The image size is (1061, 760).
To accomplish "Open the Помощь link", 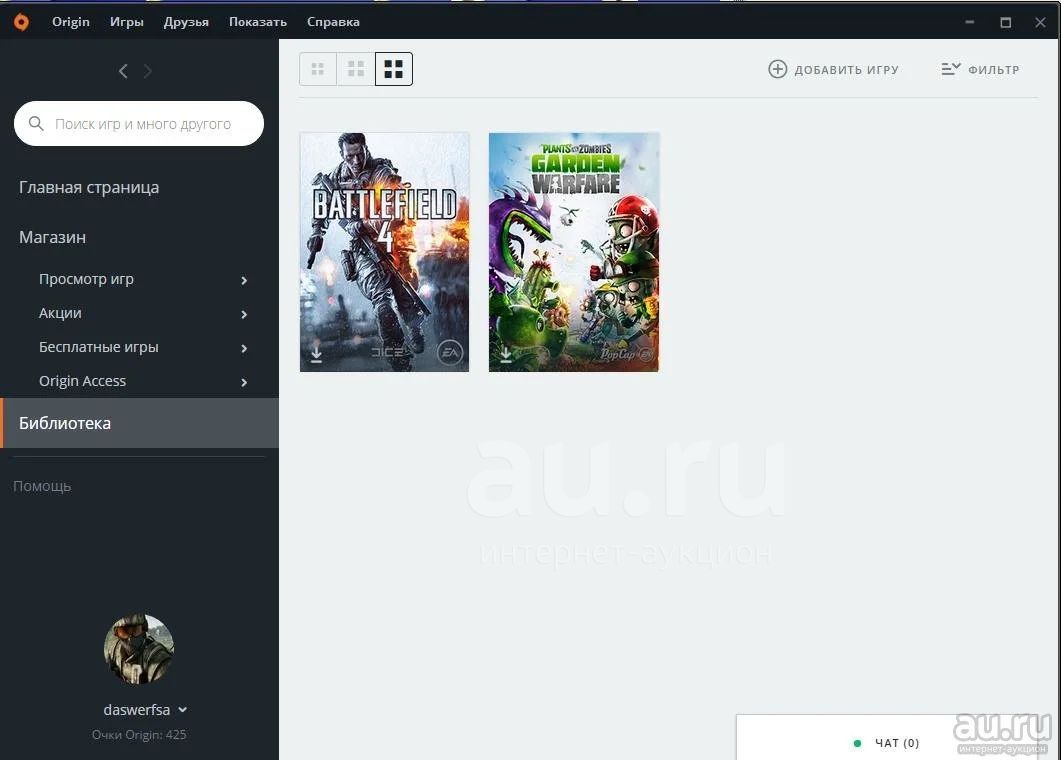I will [42, 486].
